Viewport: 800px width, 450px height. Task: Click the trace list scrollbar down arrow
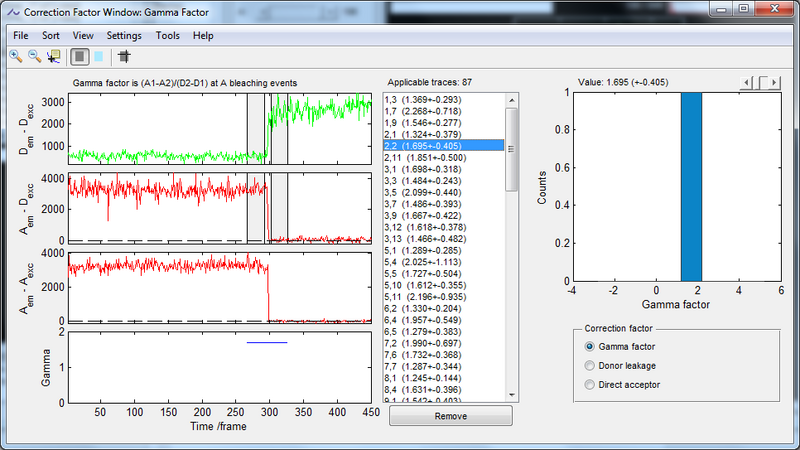(511, 393)
